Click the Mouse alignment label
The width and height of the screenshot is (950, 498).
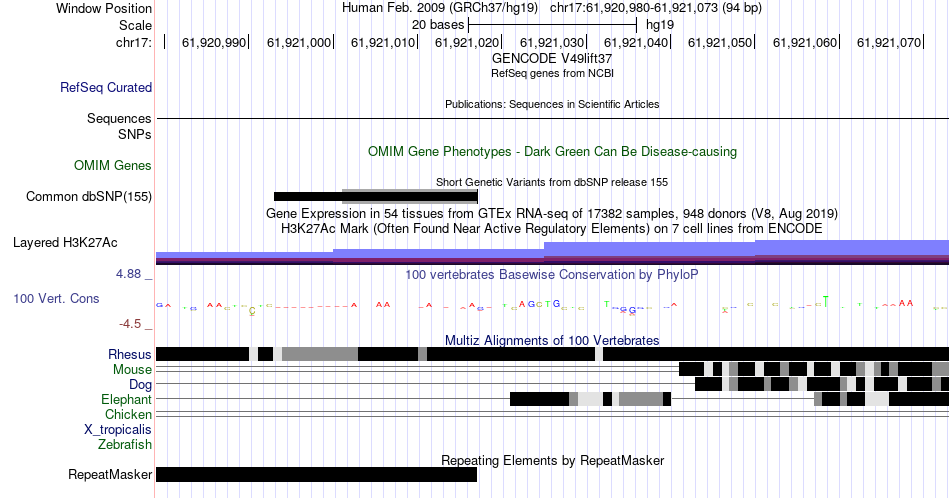click(x=132, y=370)
